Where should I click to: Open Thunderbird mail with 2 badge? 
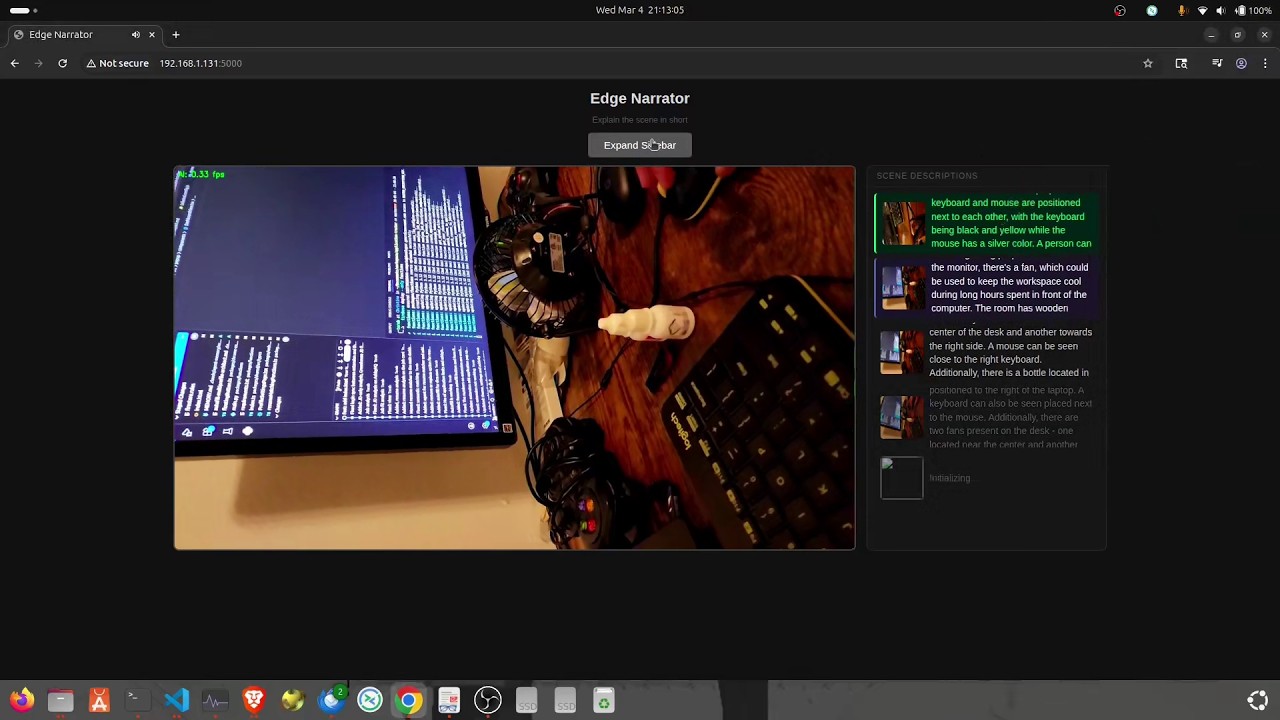point(332,701)
